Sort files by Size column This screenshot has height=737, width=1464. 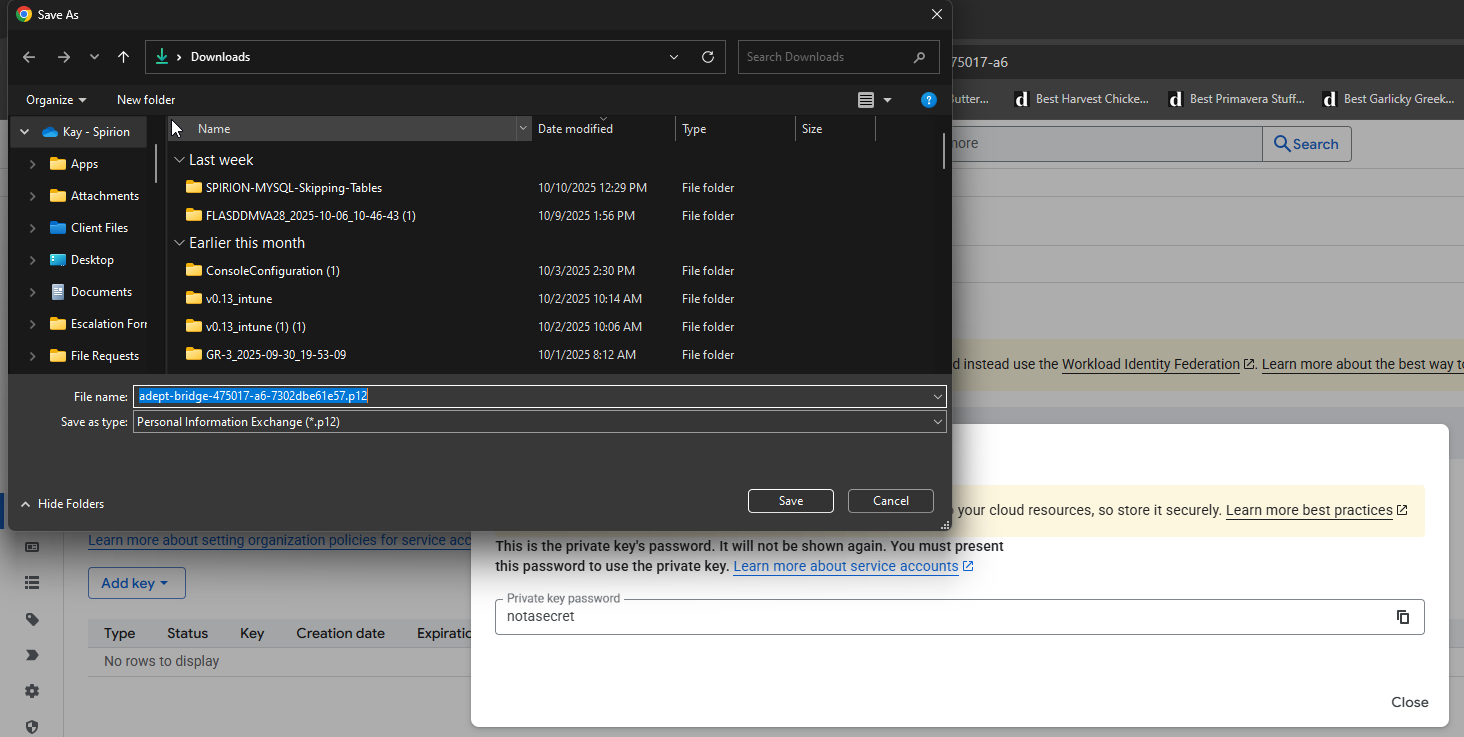[x=812, y=129]
